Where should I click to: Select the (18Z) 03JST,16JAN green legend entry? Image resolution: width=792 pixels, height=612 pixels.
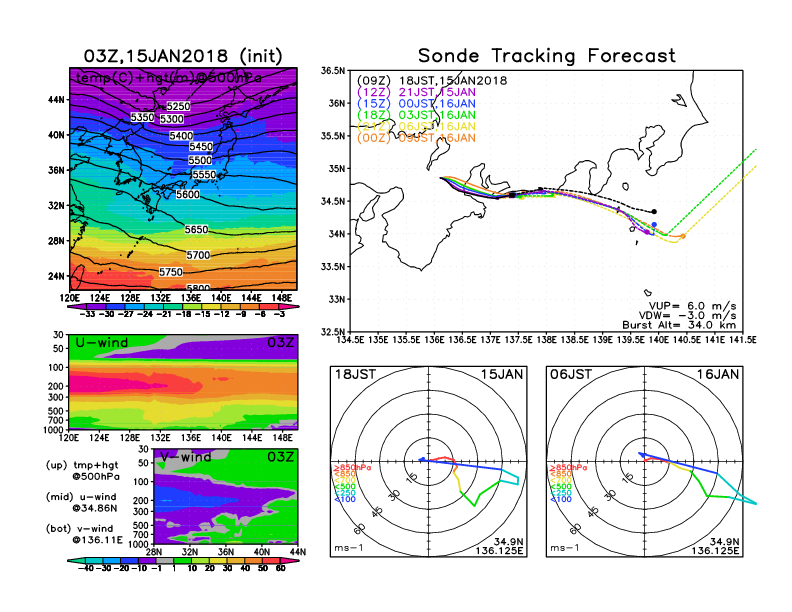click(416, 115)
